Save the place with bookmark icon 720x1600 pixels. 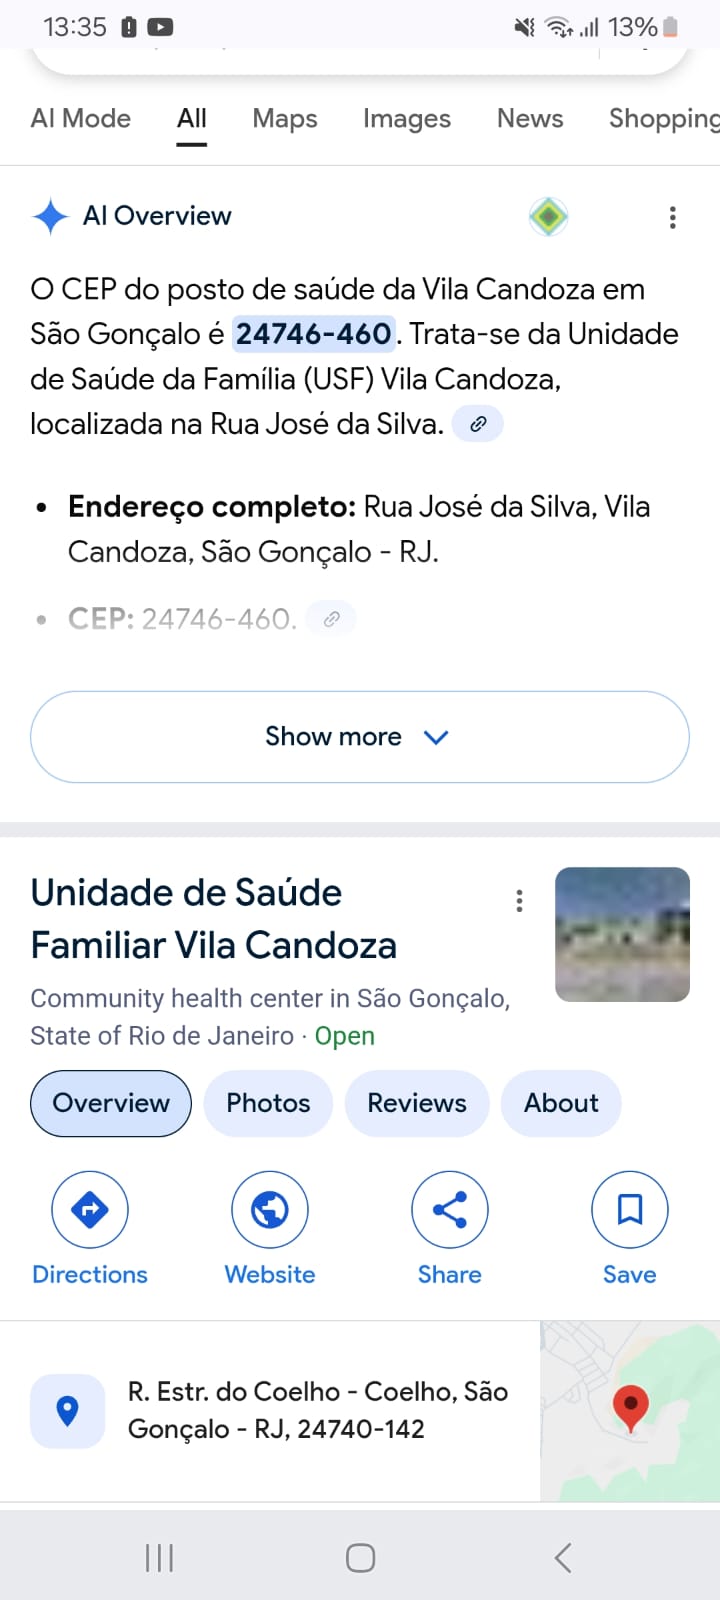pyautogui.click(x=630, y=1210)
